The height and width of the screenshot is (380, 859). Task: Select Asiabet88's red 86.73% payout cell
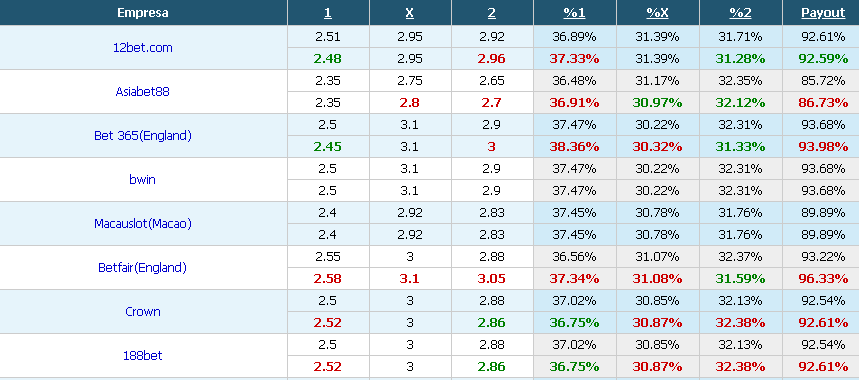pyautogui.click(x=823, y=102)
